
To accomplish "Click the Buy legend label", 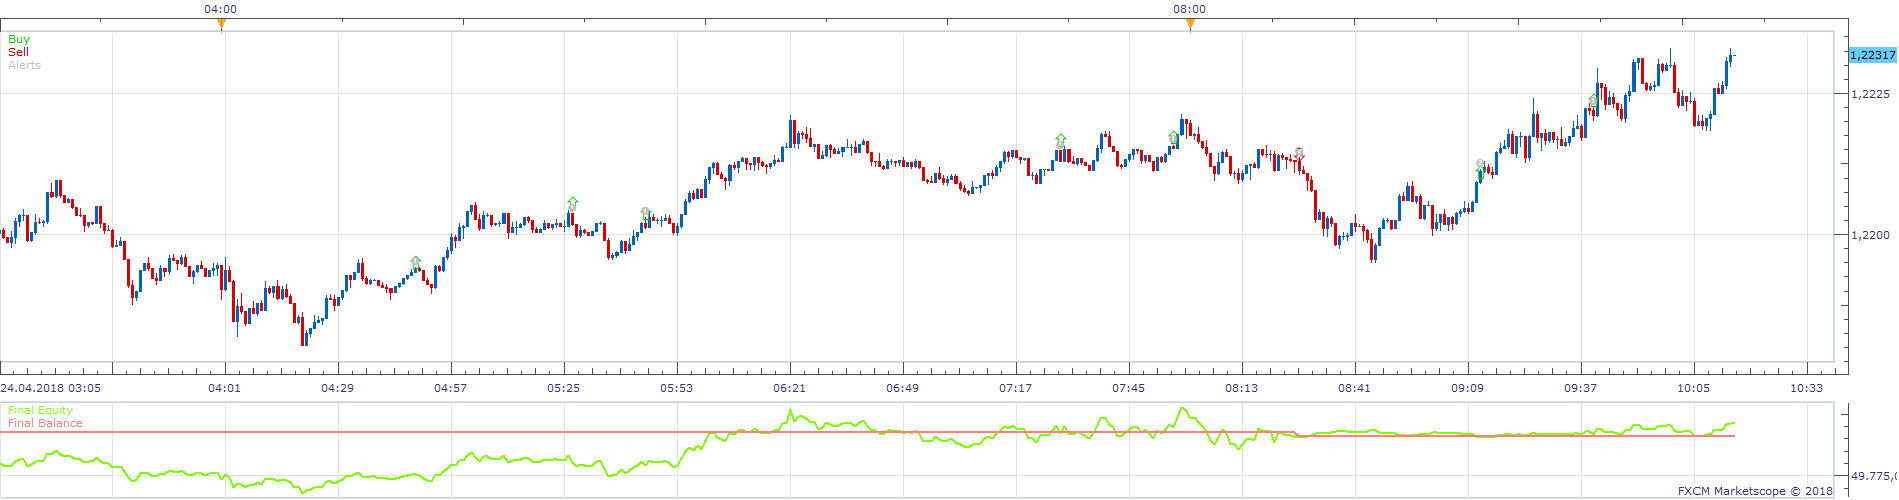I will point(19,40).
